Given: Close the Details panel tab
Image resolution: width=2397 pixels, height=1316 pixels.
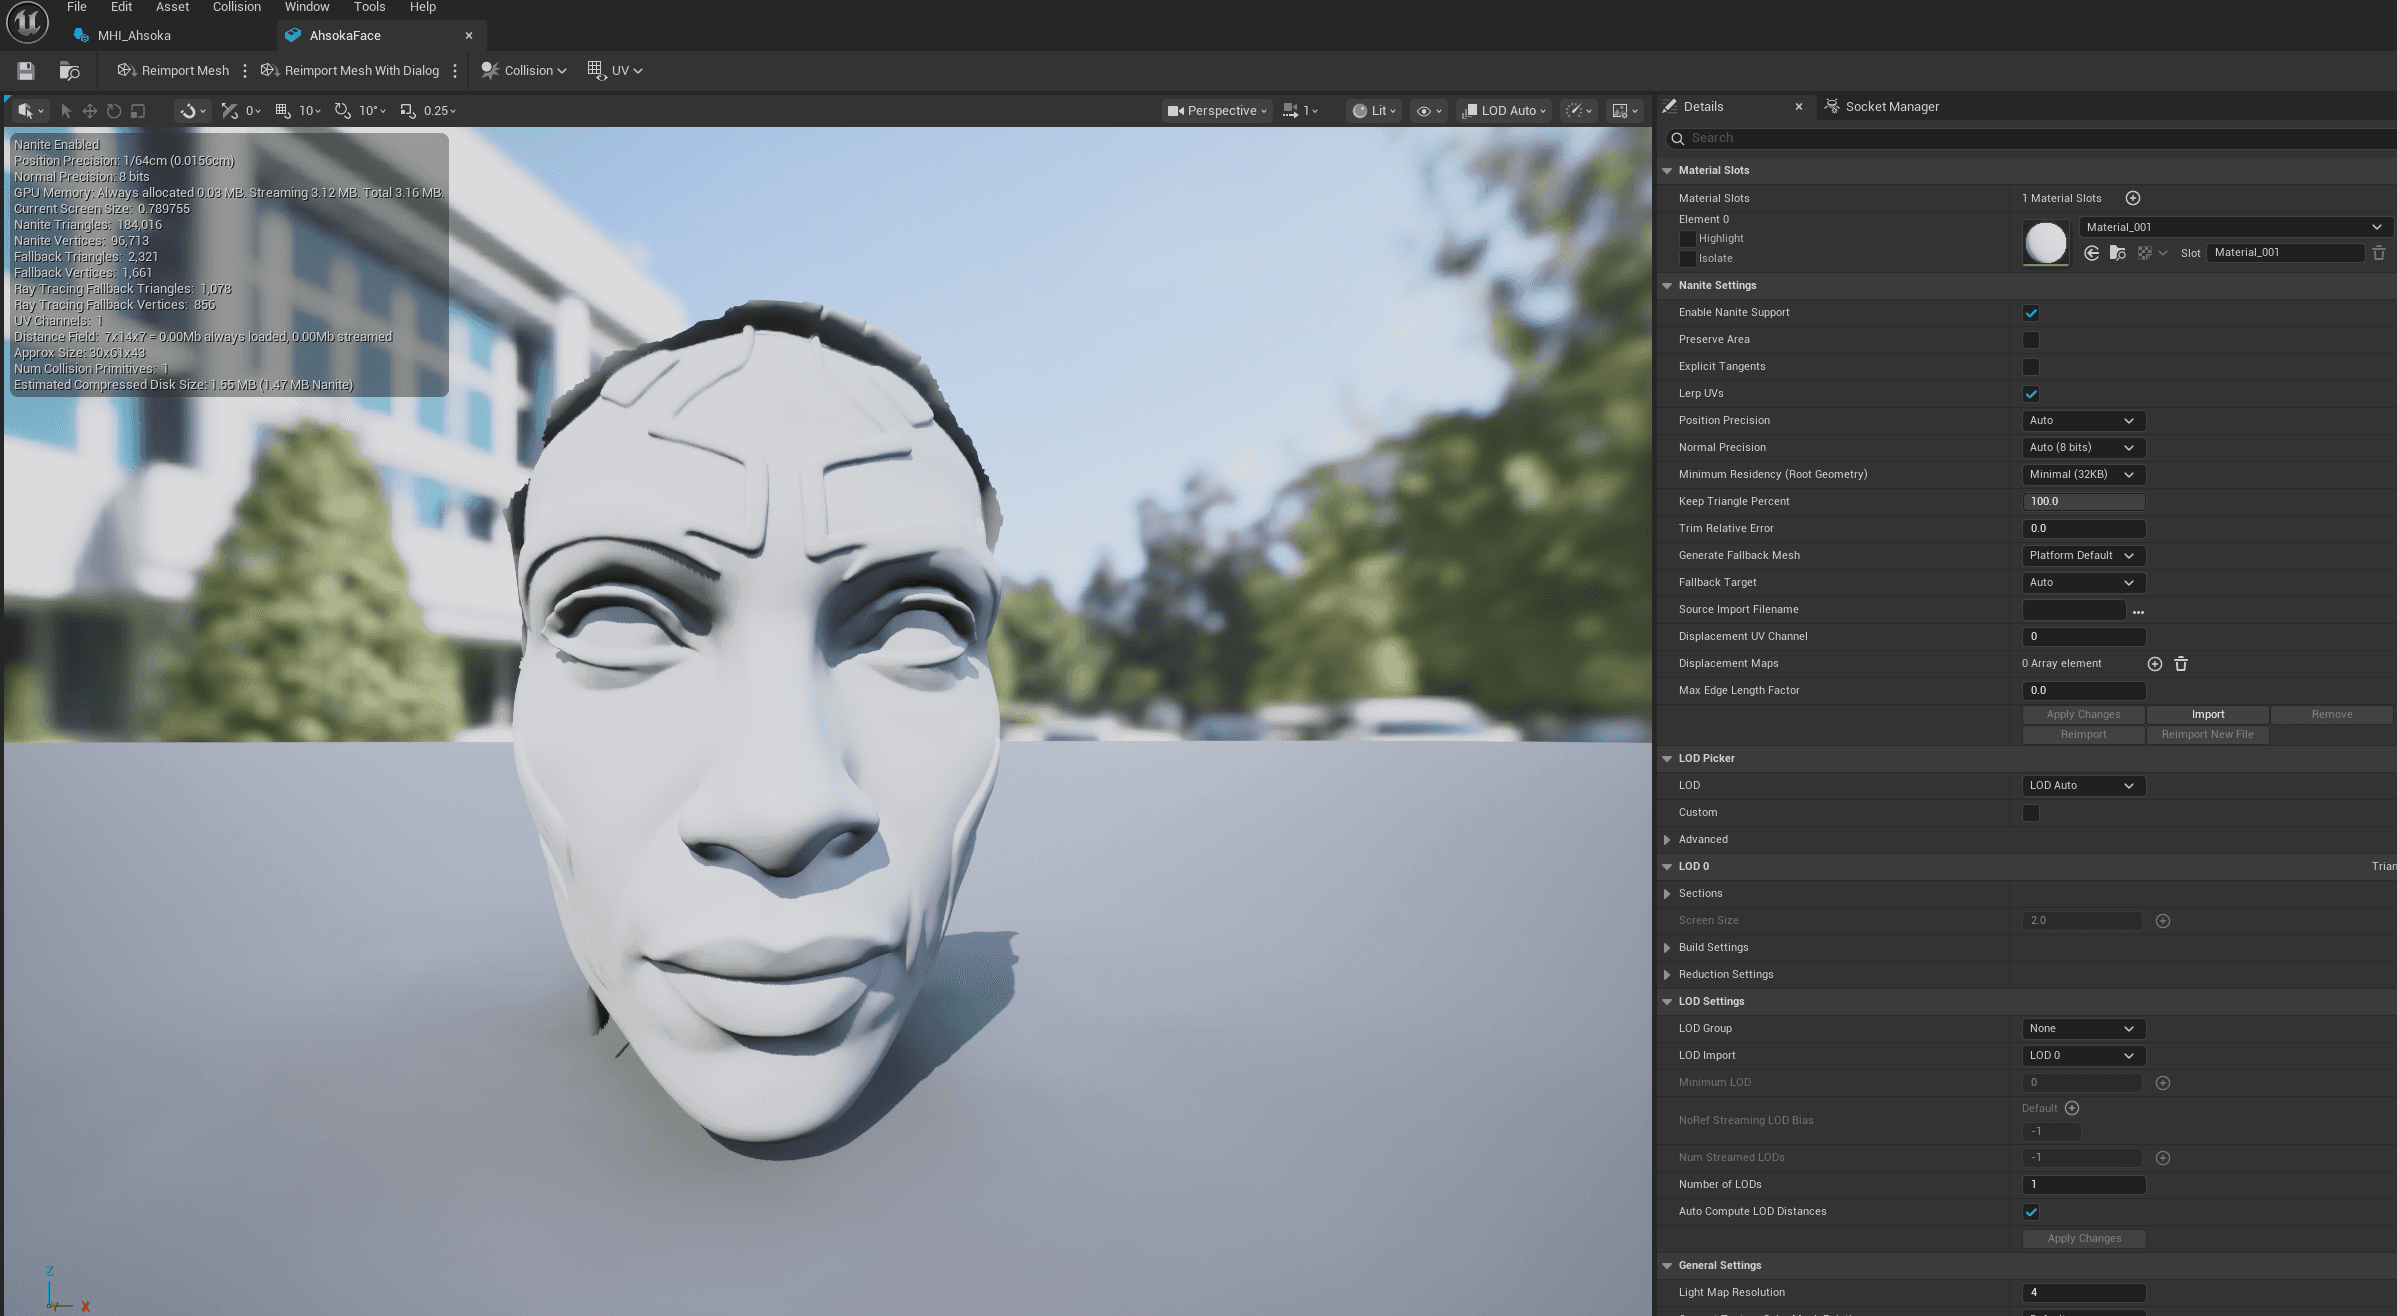Looking at the screenshot, I should click(x=1798, y=107).
